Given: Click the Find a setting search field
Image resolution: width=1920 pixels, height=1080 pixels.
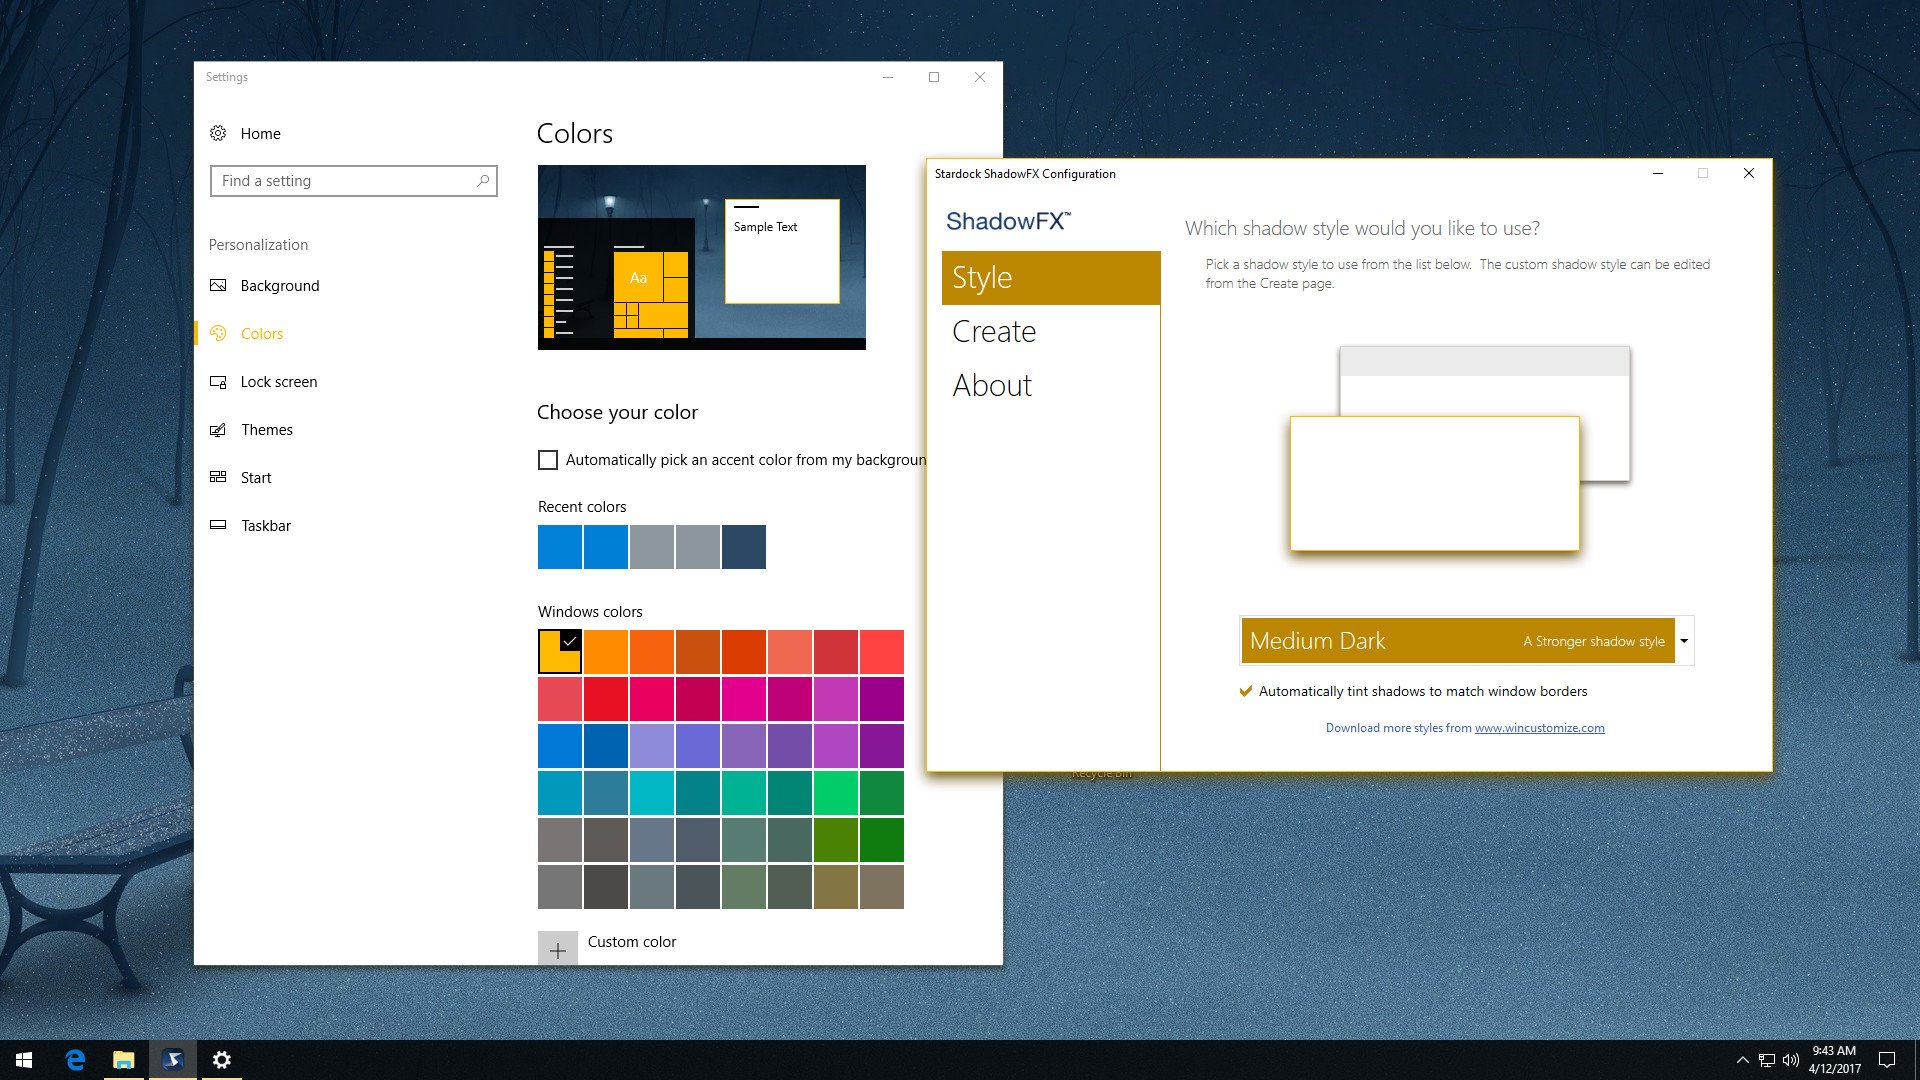Looking at the screenshot, I should point(353,181).
